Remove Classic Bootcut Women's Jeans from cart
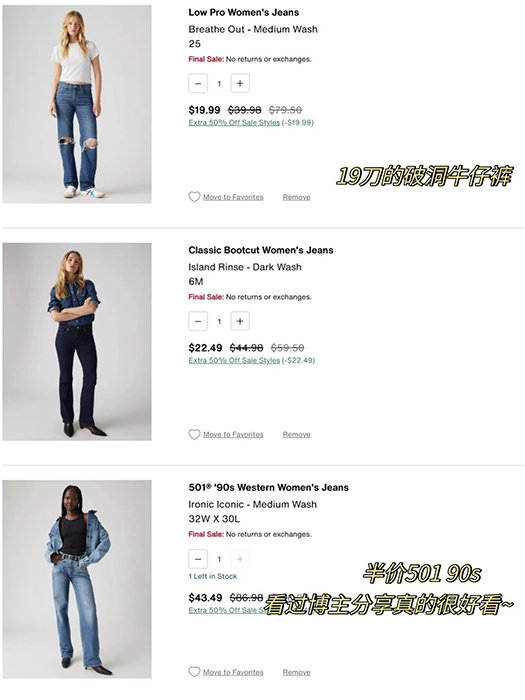The width and height of the screenshot is (525, 700). 296,434
